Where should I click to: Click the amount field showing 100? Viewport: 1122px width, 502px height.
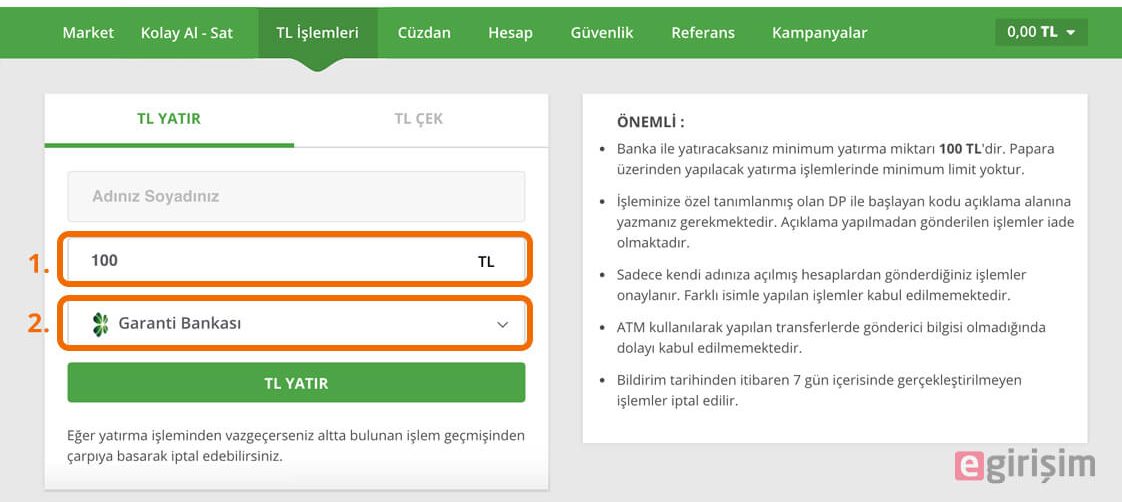[x=296, y=260]
